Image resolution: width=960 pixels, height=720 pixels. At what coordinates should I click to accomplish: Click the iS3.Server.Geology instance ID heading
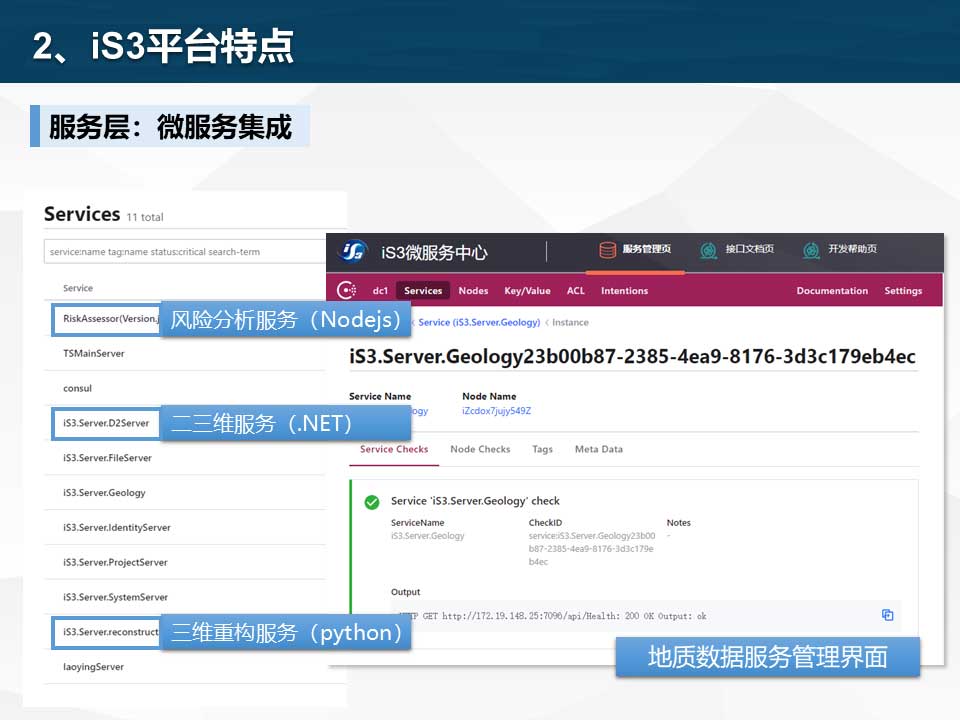coord(632,356)
